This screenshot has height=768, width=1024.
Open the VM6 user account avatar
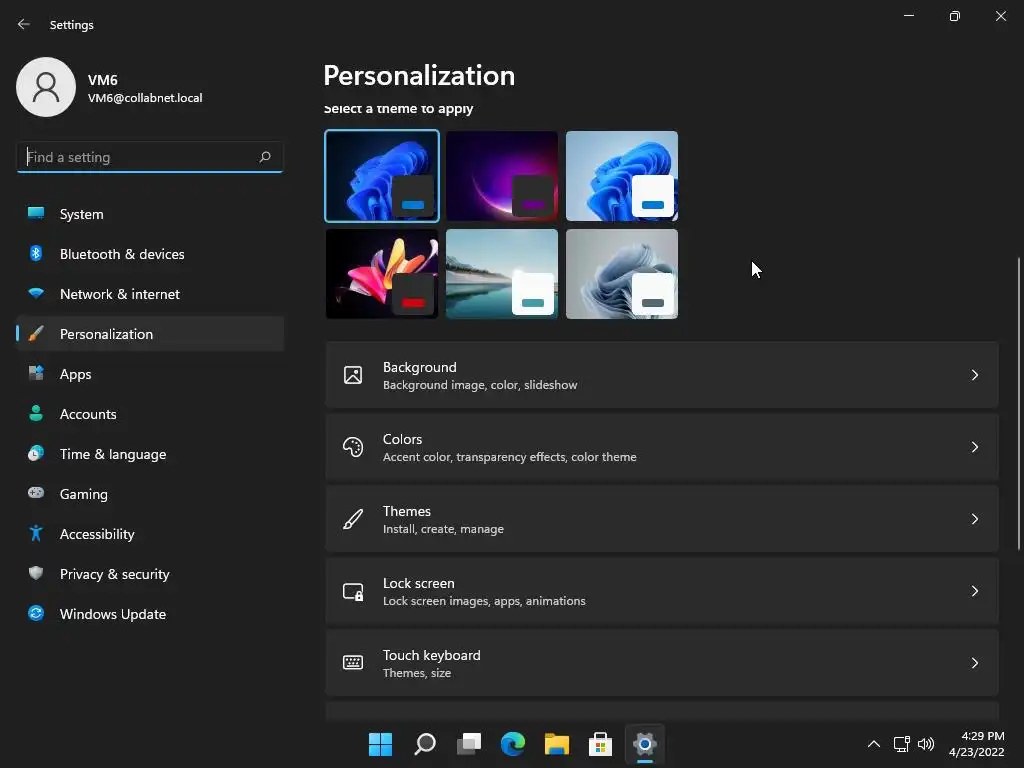46,87
